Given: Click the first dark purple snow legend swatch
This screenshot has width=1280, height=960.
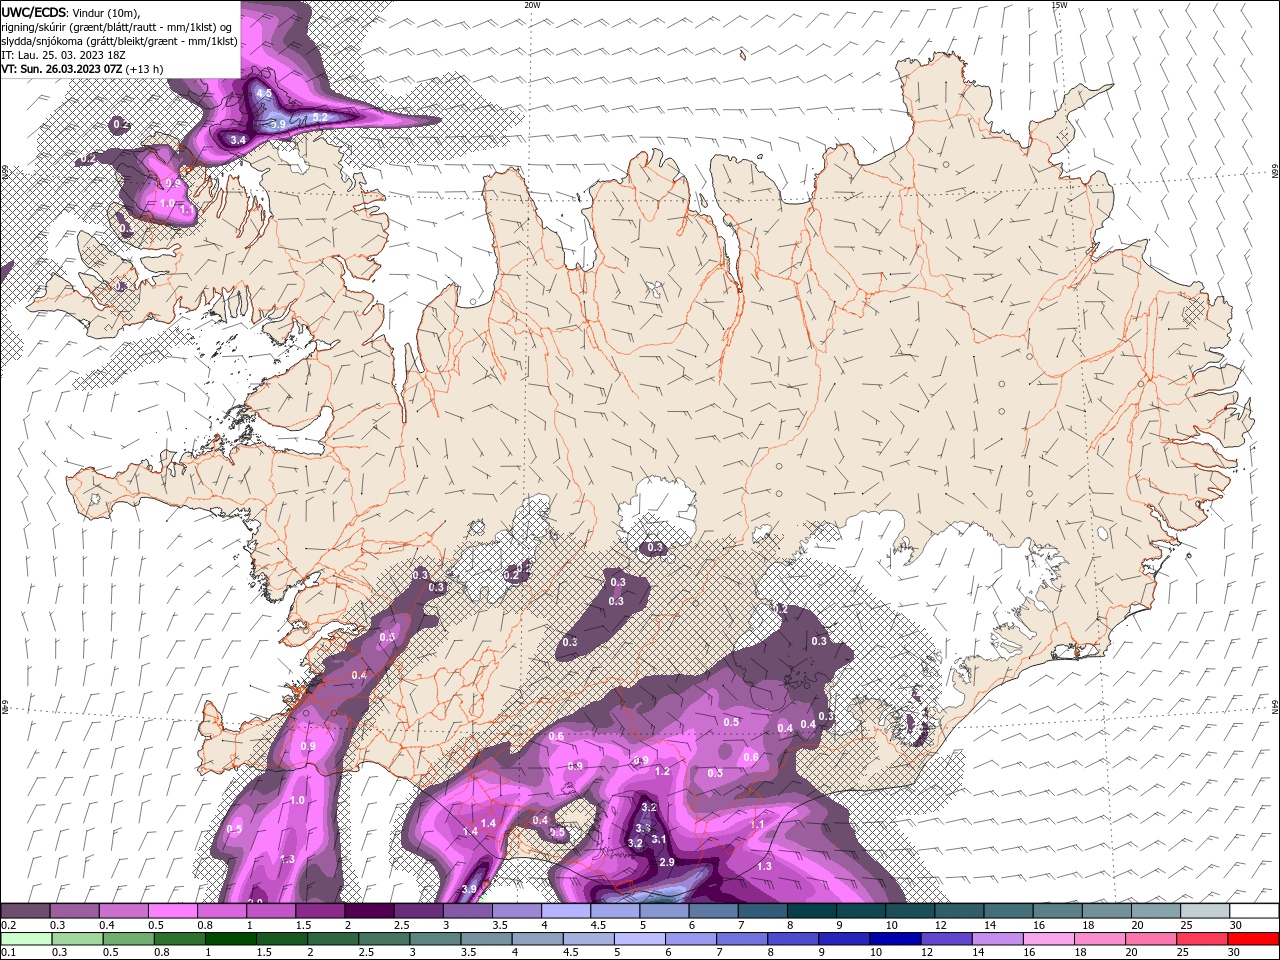Looking at the screenshot, I should coord(25,910).
